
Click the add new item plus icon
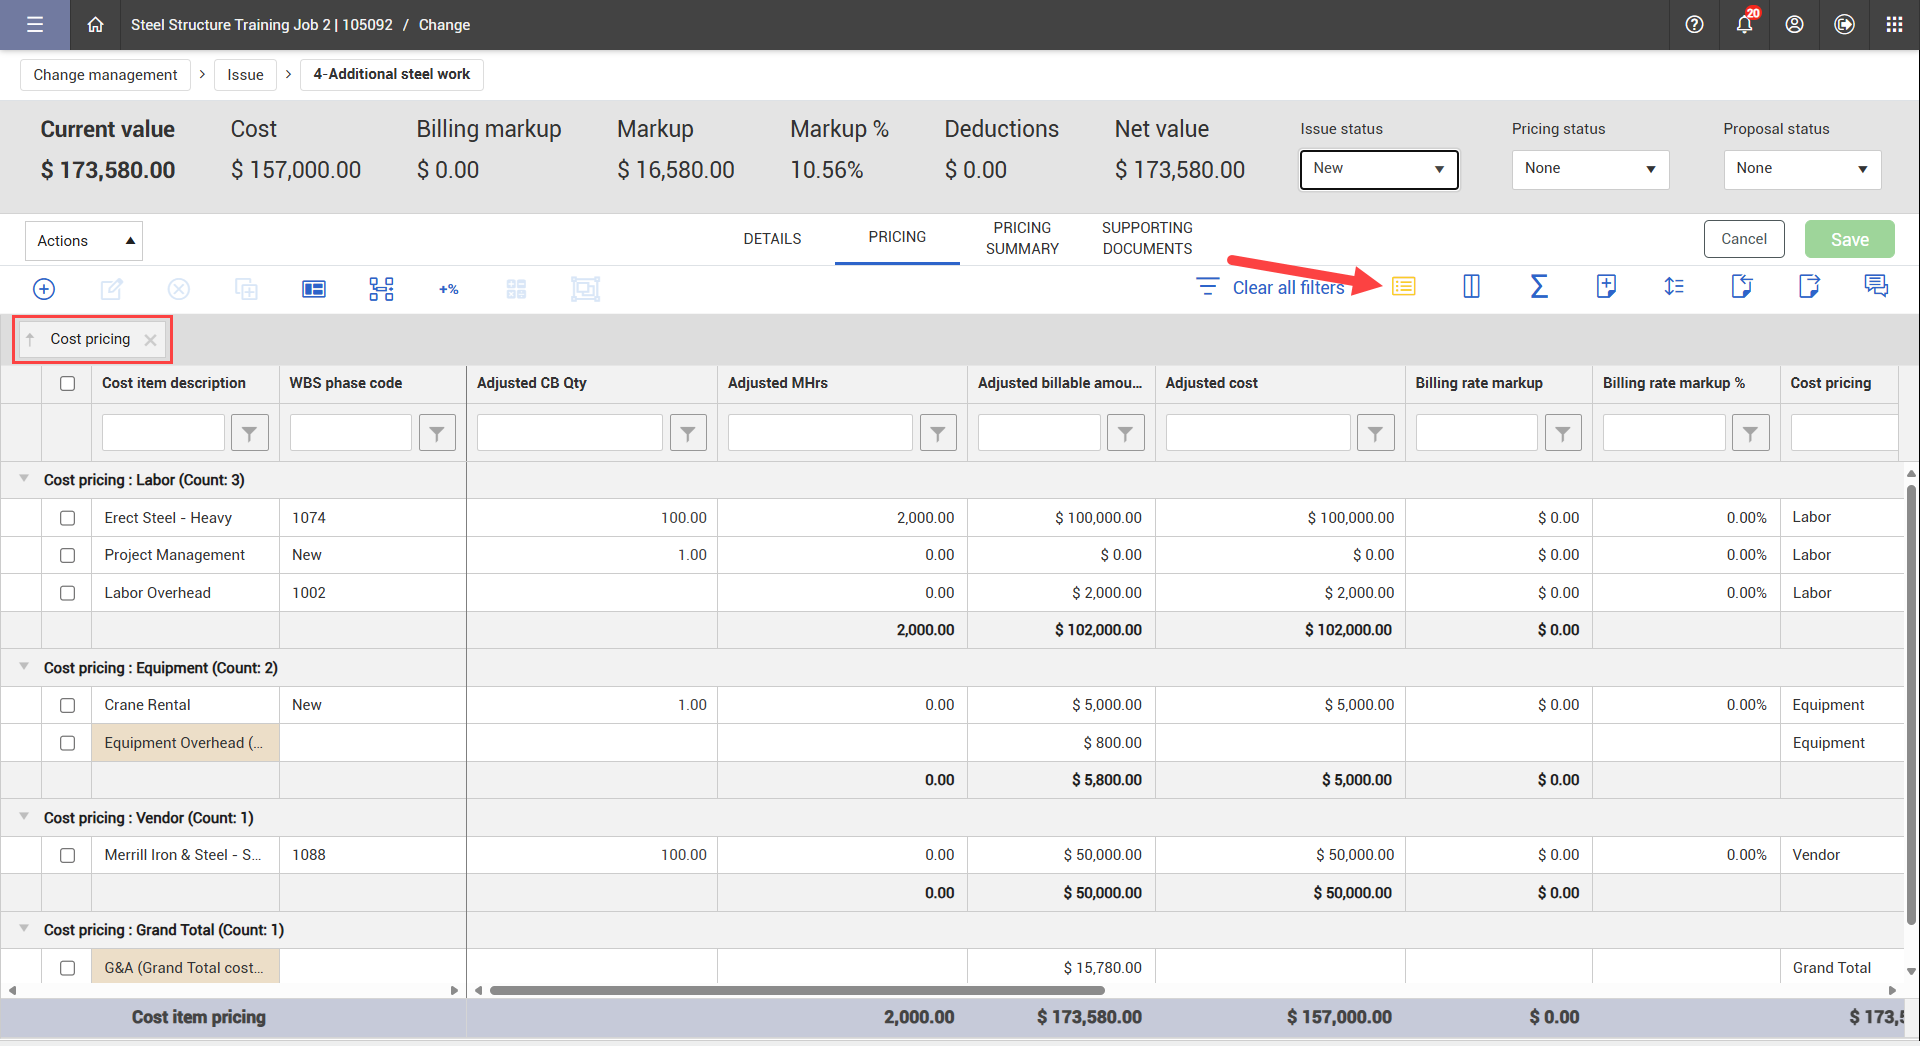(x=44, y=289)
